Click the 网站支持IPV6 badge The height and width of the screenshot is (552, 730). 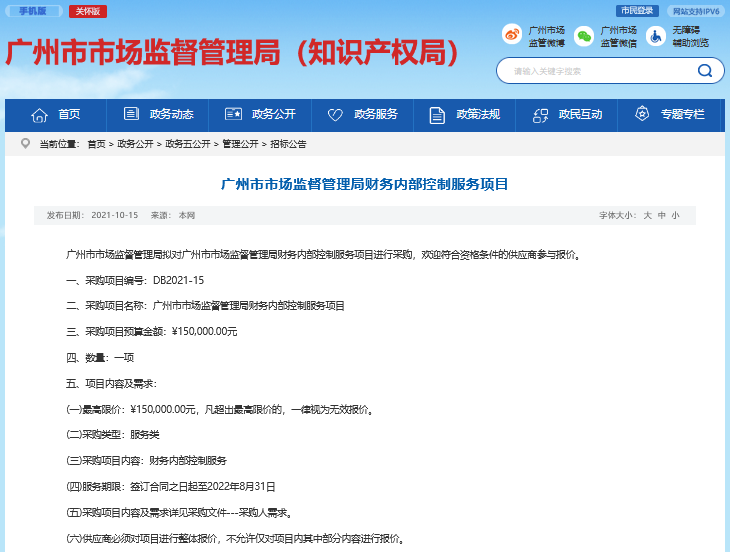coord(696,11)
